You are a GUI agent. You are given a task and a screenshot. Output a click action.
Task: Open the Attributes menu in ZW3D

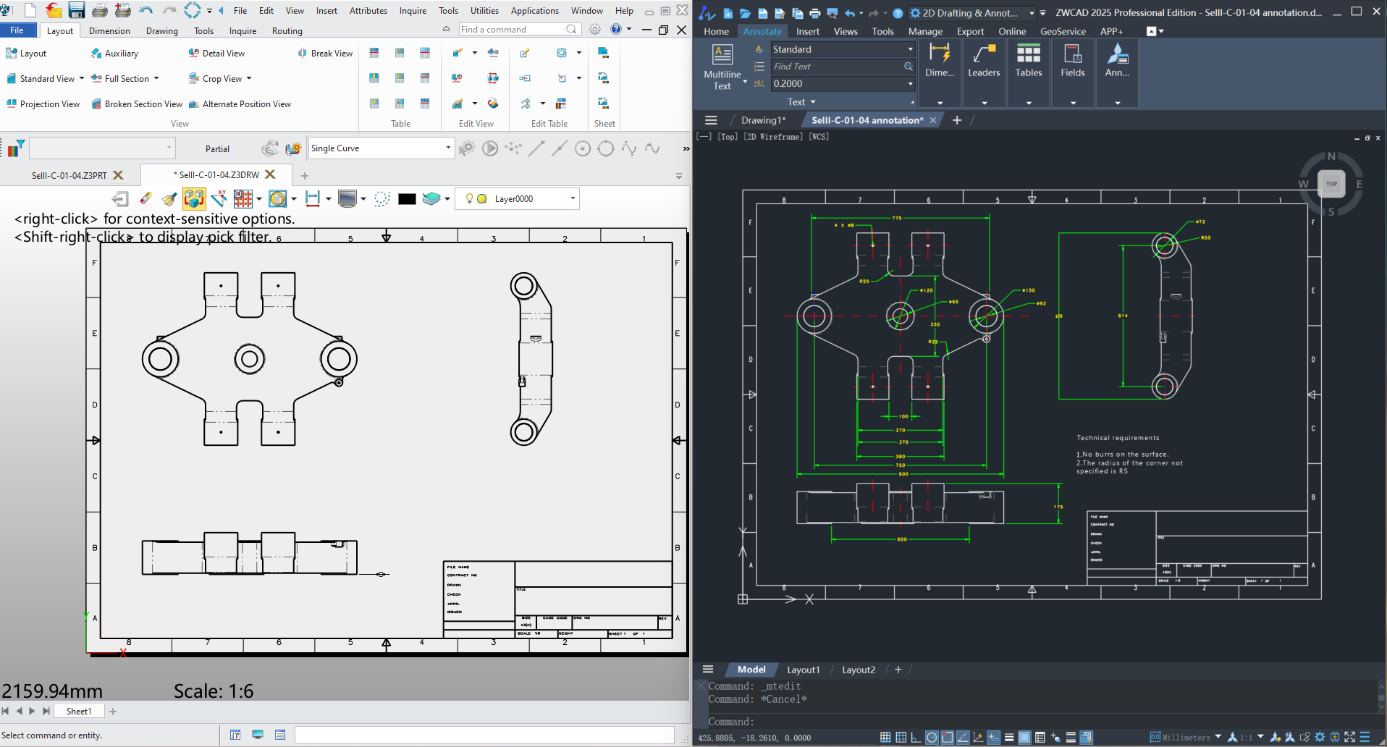point(368,11)
